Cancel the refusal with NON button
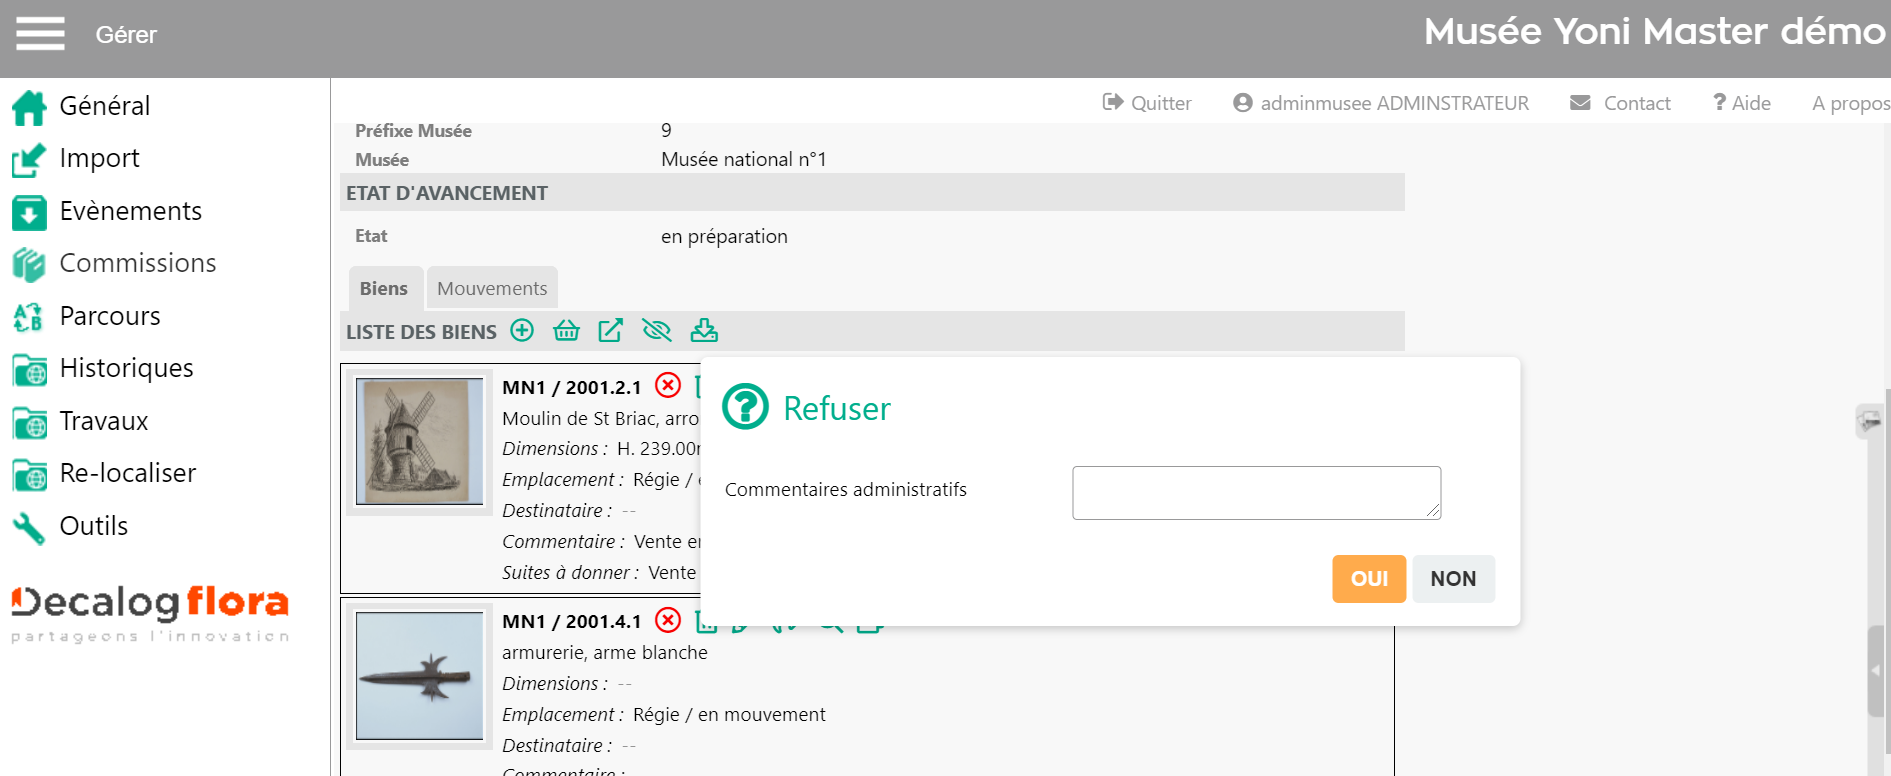The height and width of the screenshot is (776, 1891). [1452, 579]
